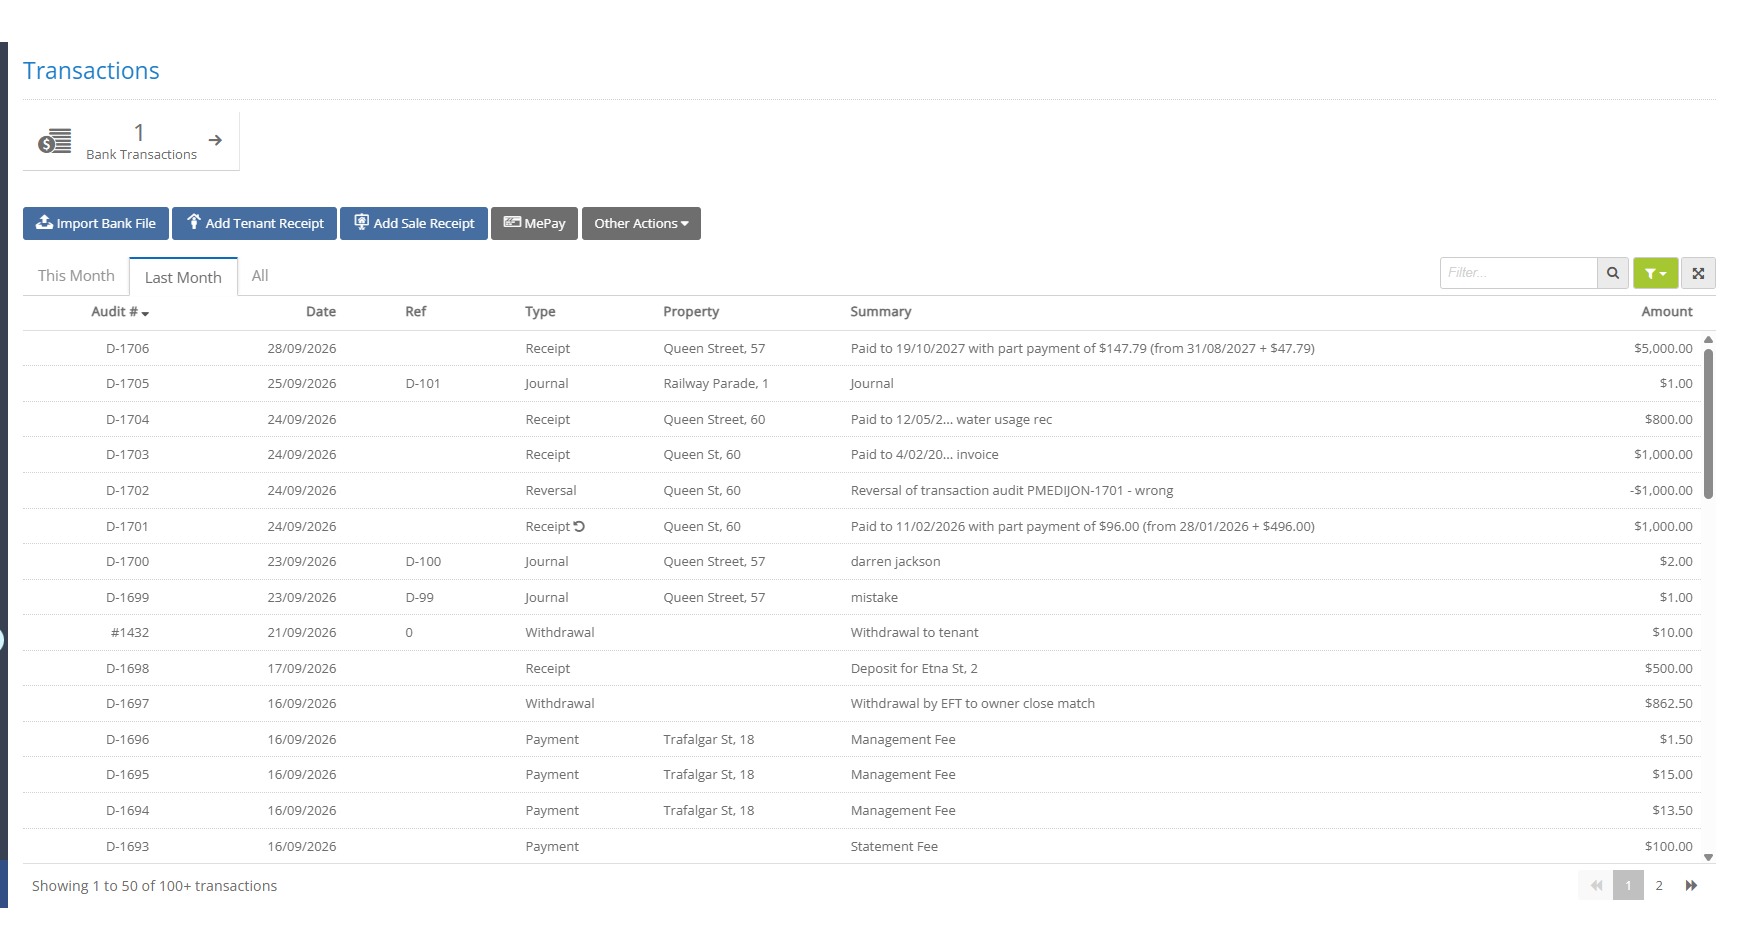Click reference D-101
This screenshot has height=951, width=1738.
(x=423, y=384)
